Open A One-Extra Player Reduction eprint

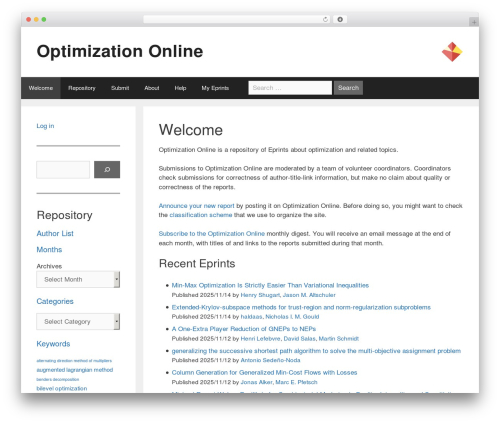[x=244, y=329]
